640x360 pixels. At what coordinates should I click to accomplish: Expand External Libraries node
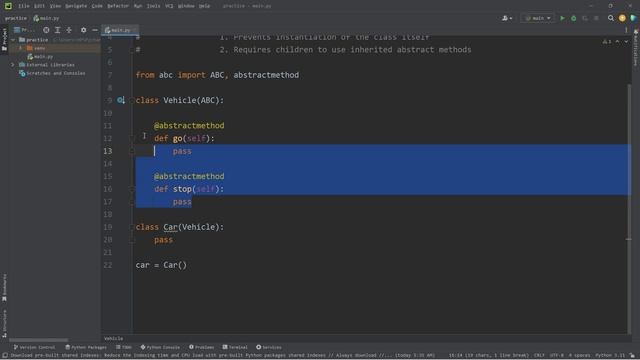(13, 64)
